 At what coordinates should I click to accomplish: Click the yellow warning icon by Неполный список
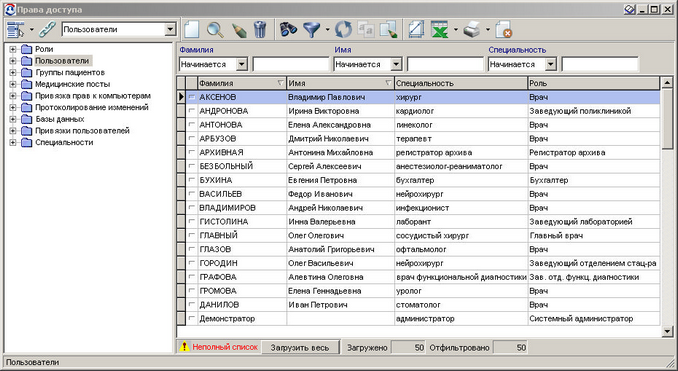[185, 347]
